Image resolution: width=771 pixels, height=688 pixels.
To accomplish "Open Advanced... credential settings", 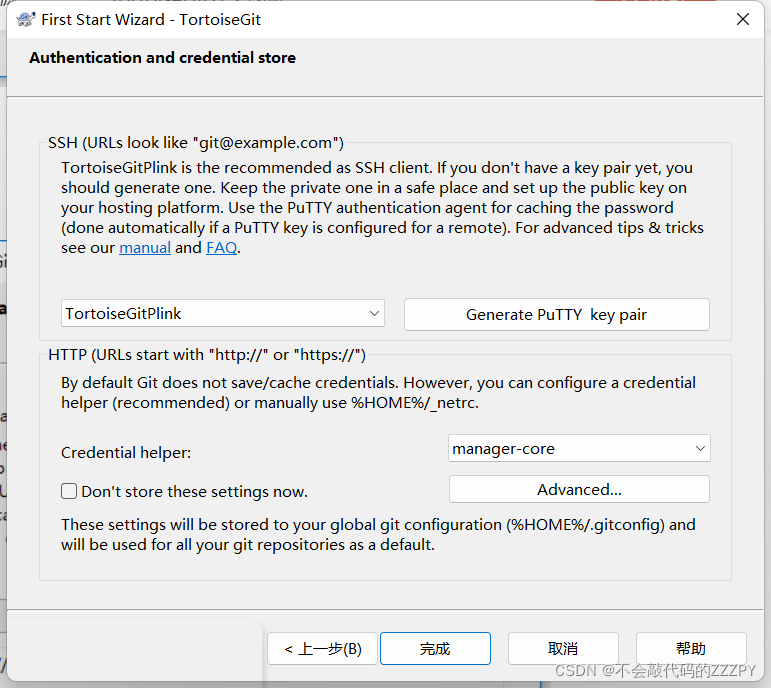I will 579,489.
